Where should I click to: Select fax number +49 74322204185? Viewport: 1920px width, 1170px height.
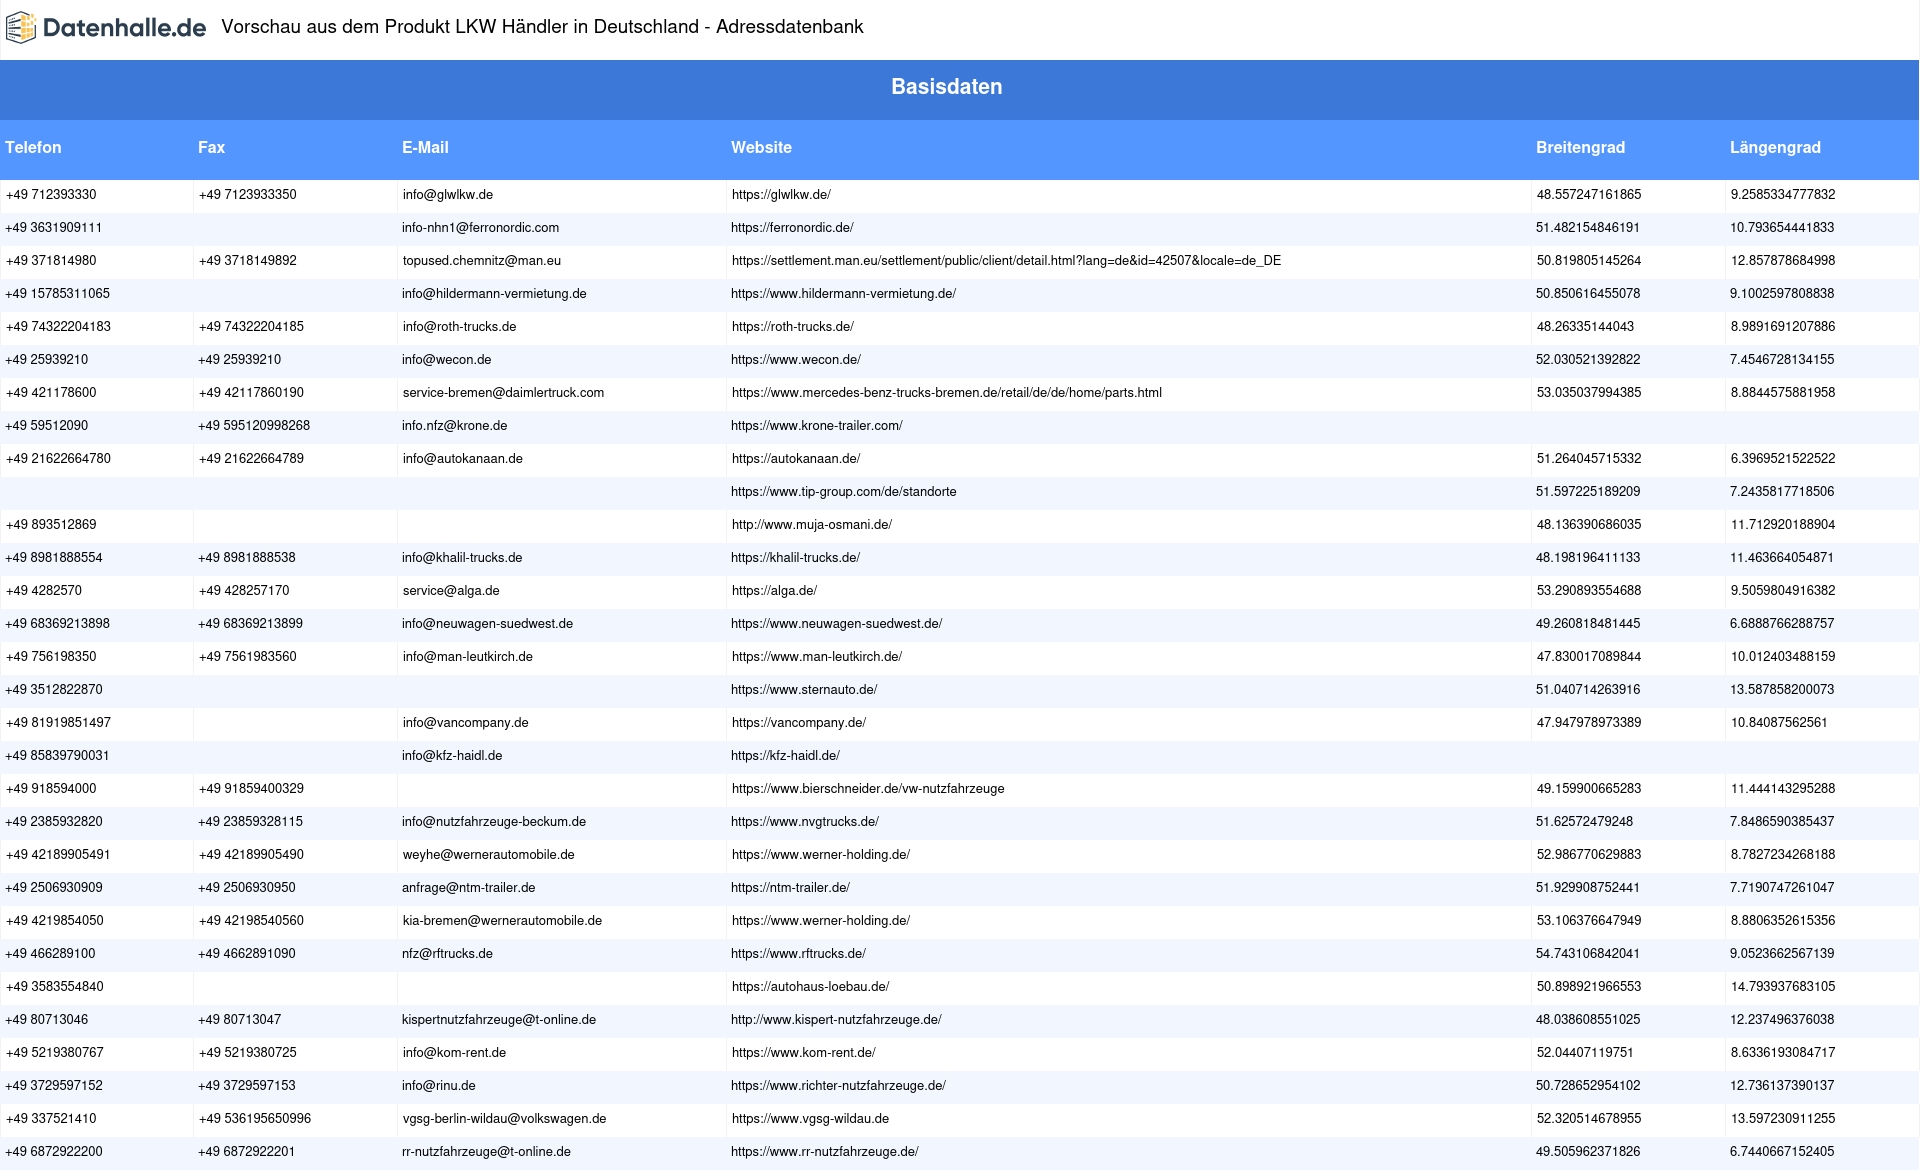251,327
